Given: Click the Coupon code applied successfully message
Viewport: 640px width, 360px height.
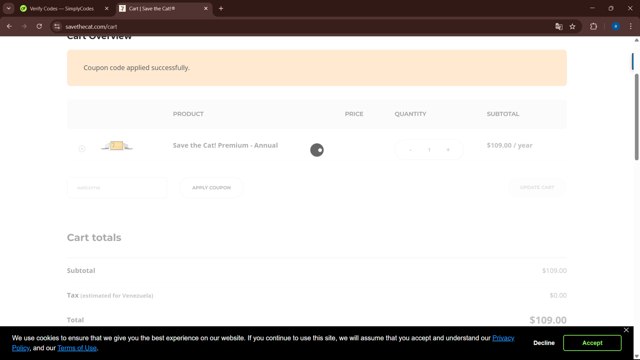Looking at the screenshot, I should (x=137, y=68).
